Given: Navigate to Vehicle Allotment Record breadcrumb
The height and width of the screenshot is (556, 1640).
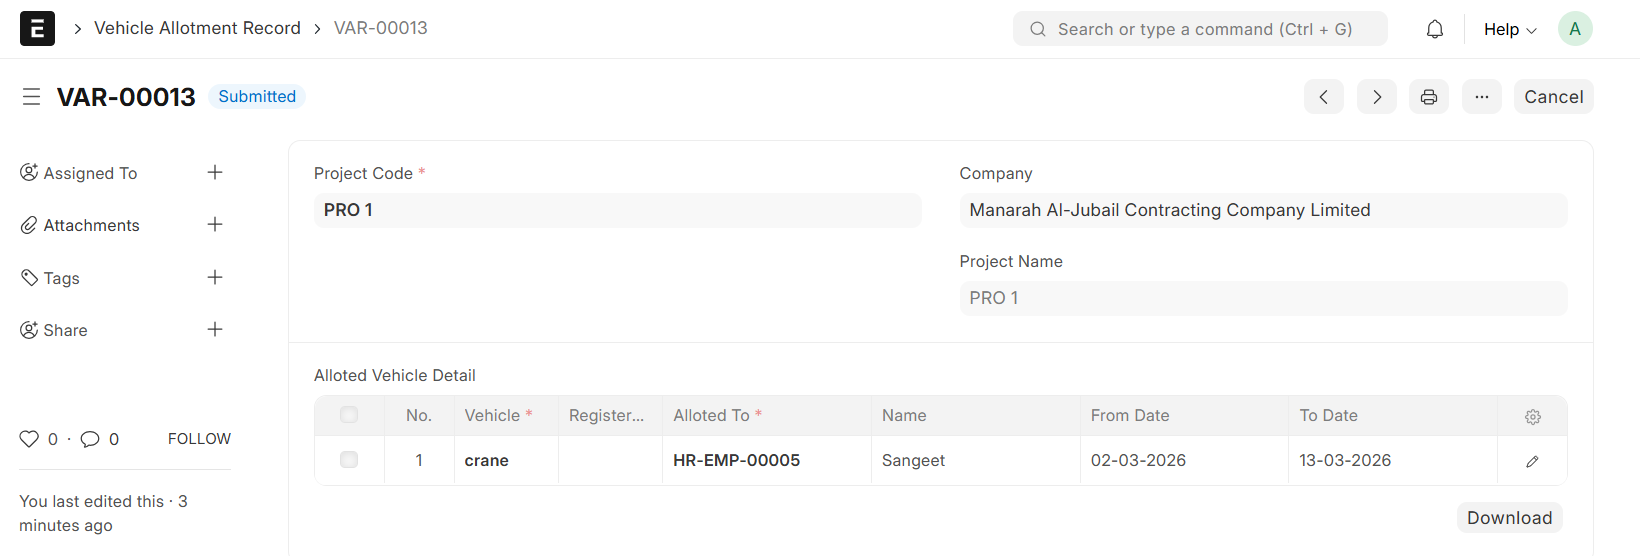Looking at the screenshot, I should tap(197, 28).
